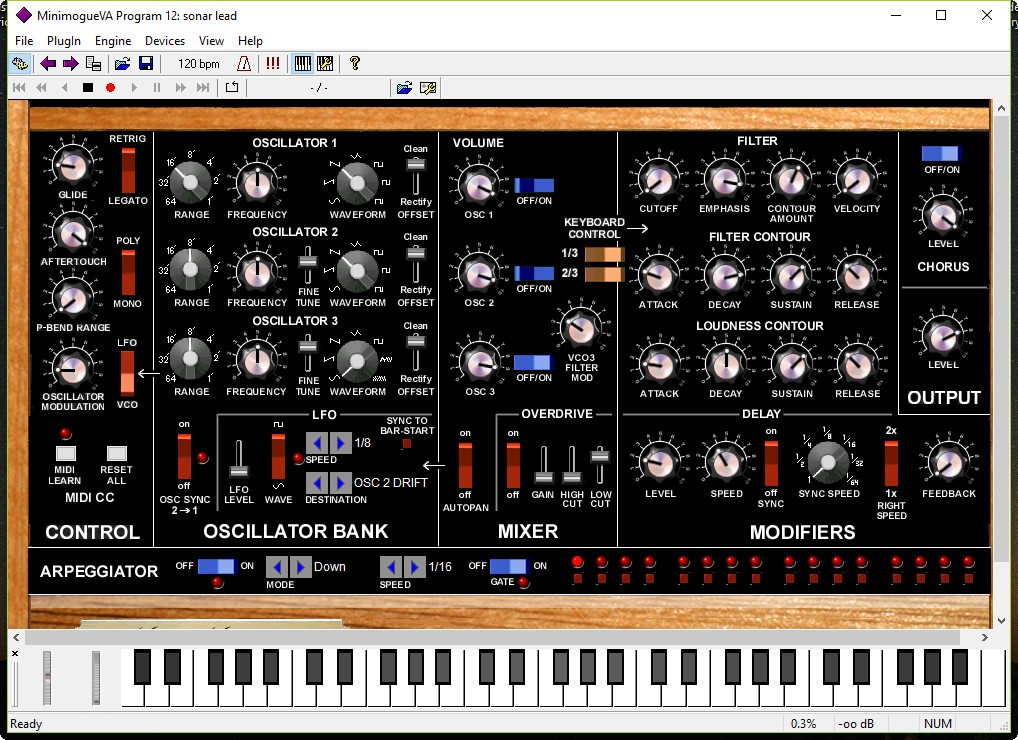
Task: Flip the RETRIG/LEGATO switch
Action: click(128, 170)
